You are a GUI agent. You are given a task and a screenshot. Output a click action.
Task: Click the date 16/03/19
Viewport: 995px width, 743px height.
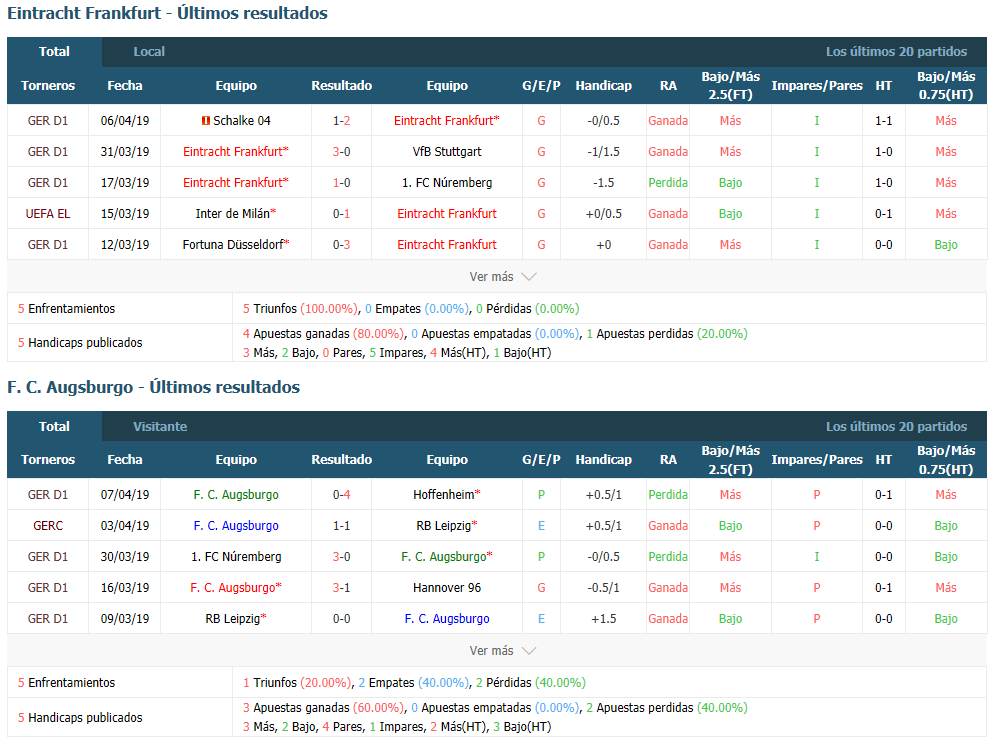(125, 588)
